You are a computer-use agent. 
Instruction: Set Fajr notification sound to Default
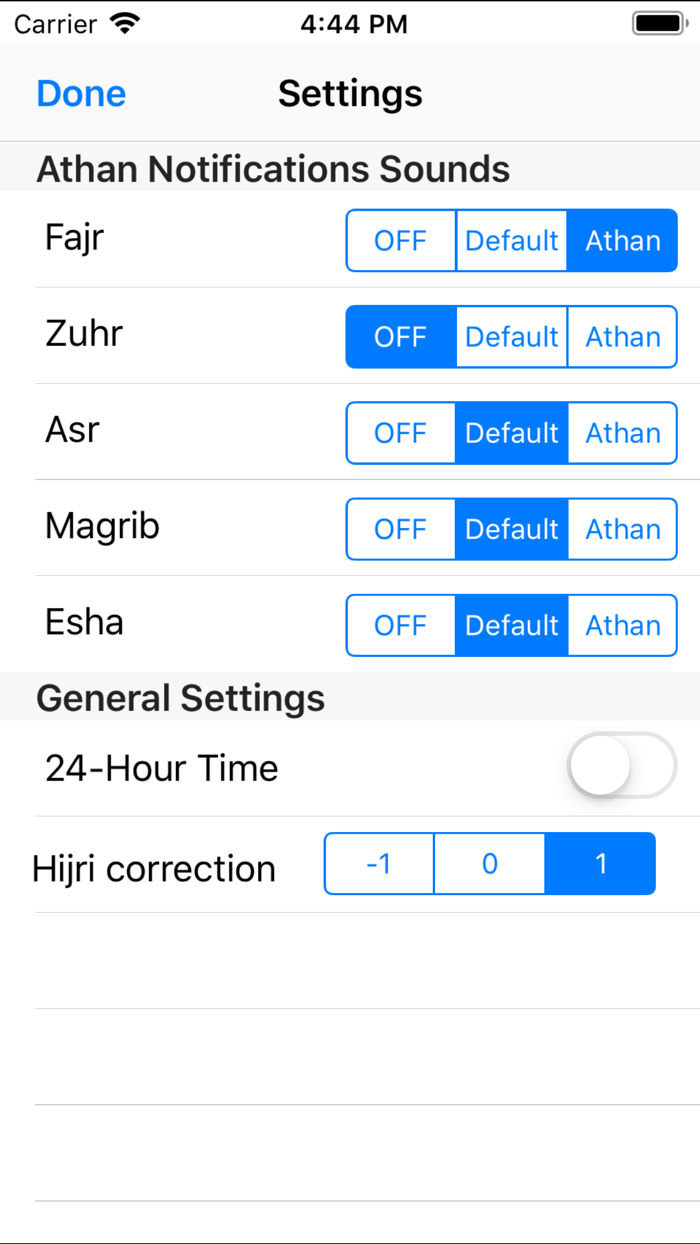pos(511,240)
